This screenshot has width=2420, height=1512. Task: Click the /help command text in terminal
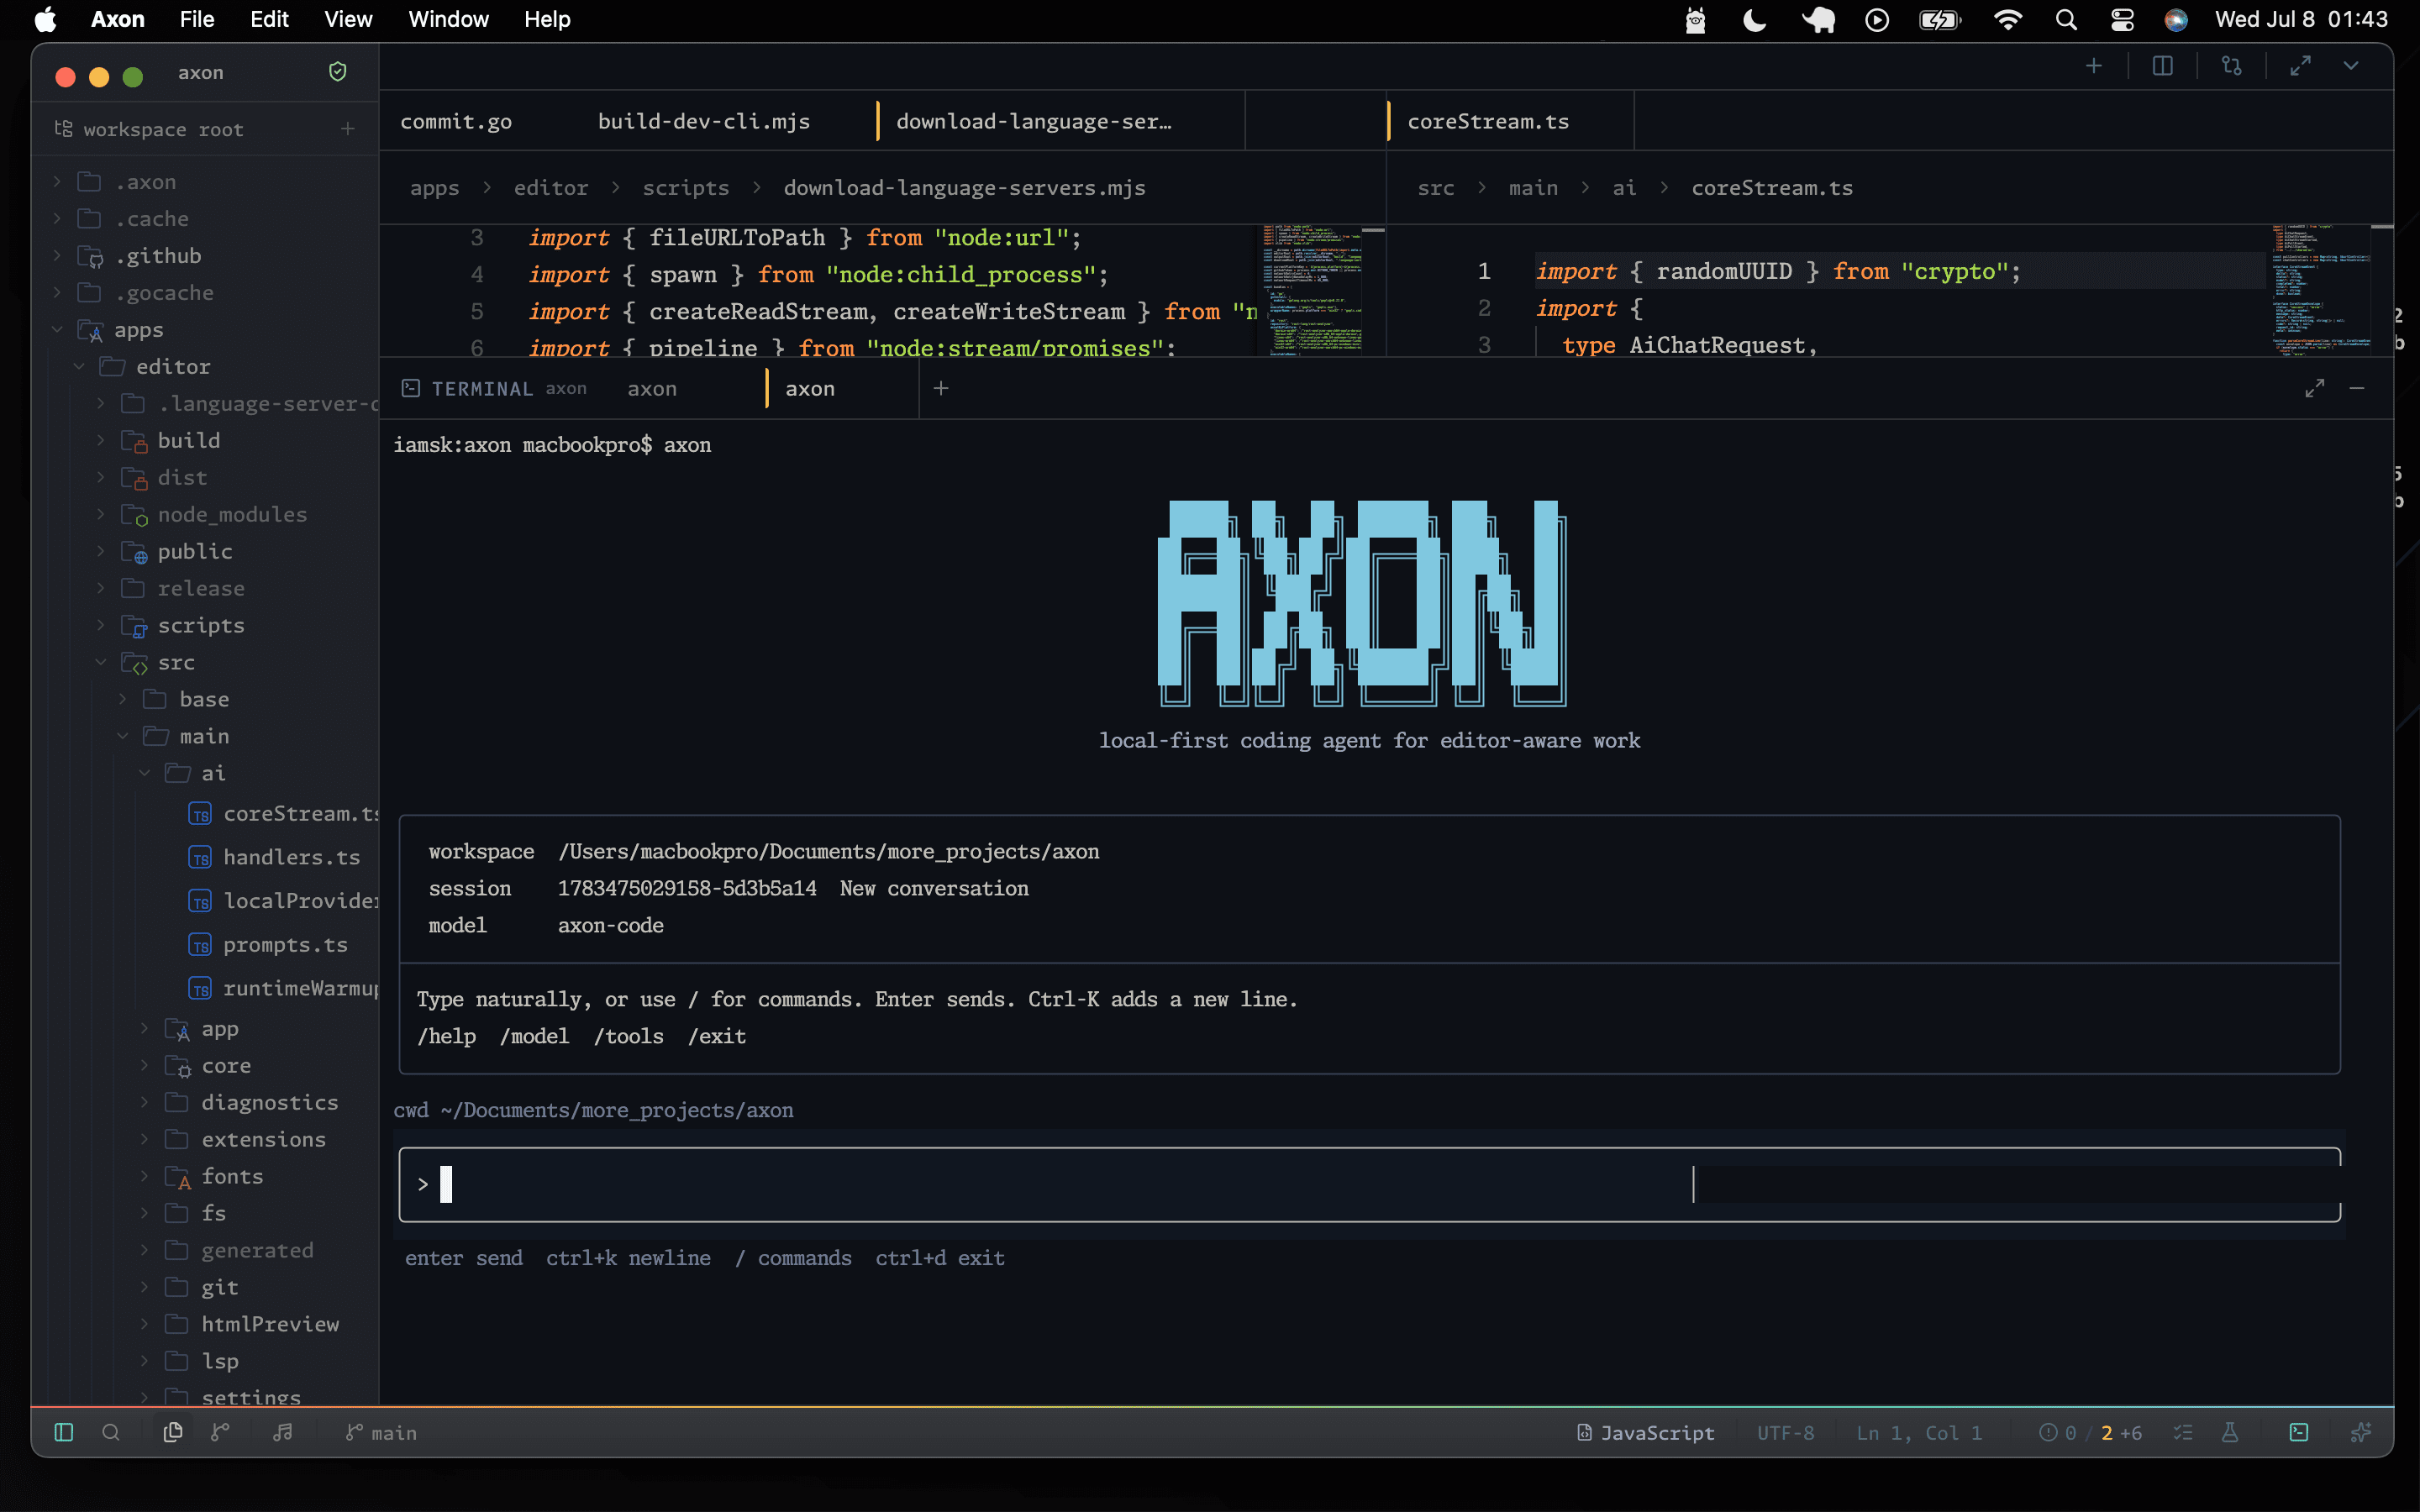446,1037
